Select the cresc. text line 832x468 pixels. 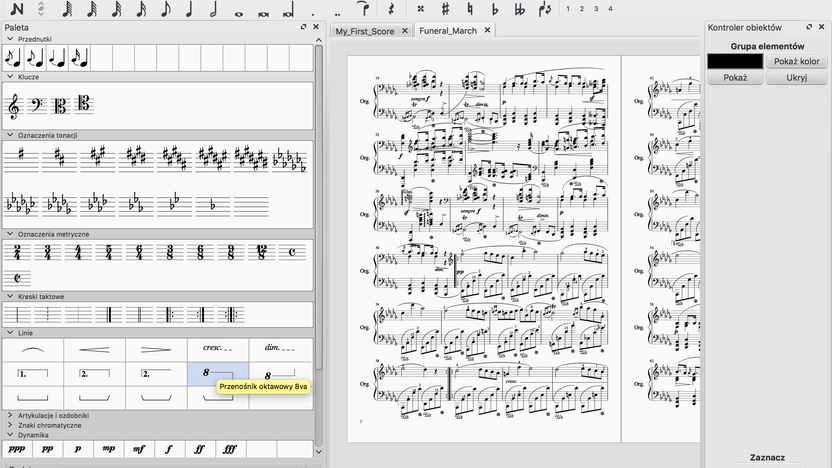218,350
